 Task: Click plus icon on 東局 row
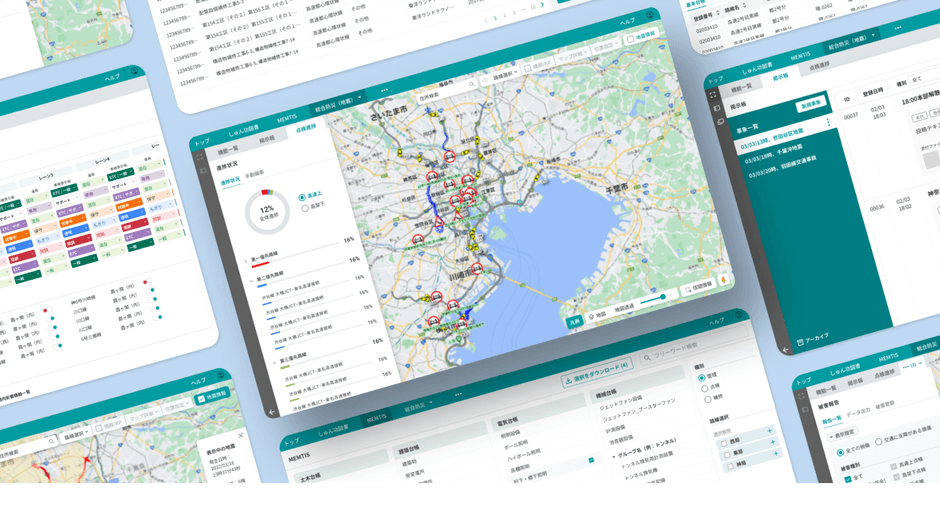coord(773,442)
